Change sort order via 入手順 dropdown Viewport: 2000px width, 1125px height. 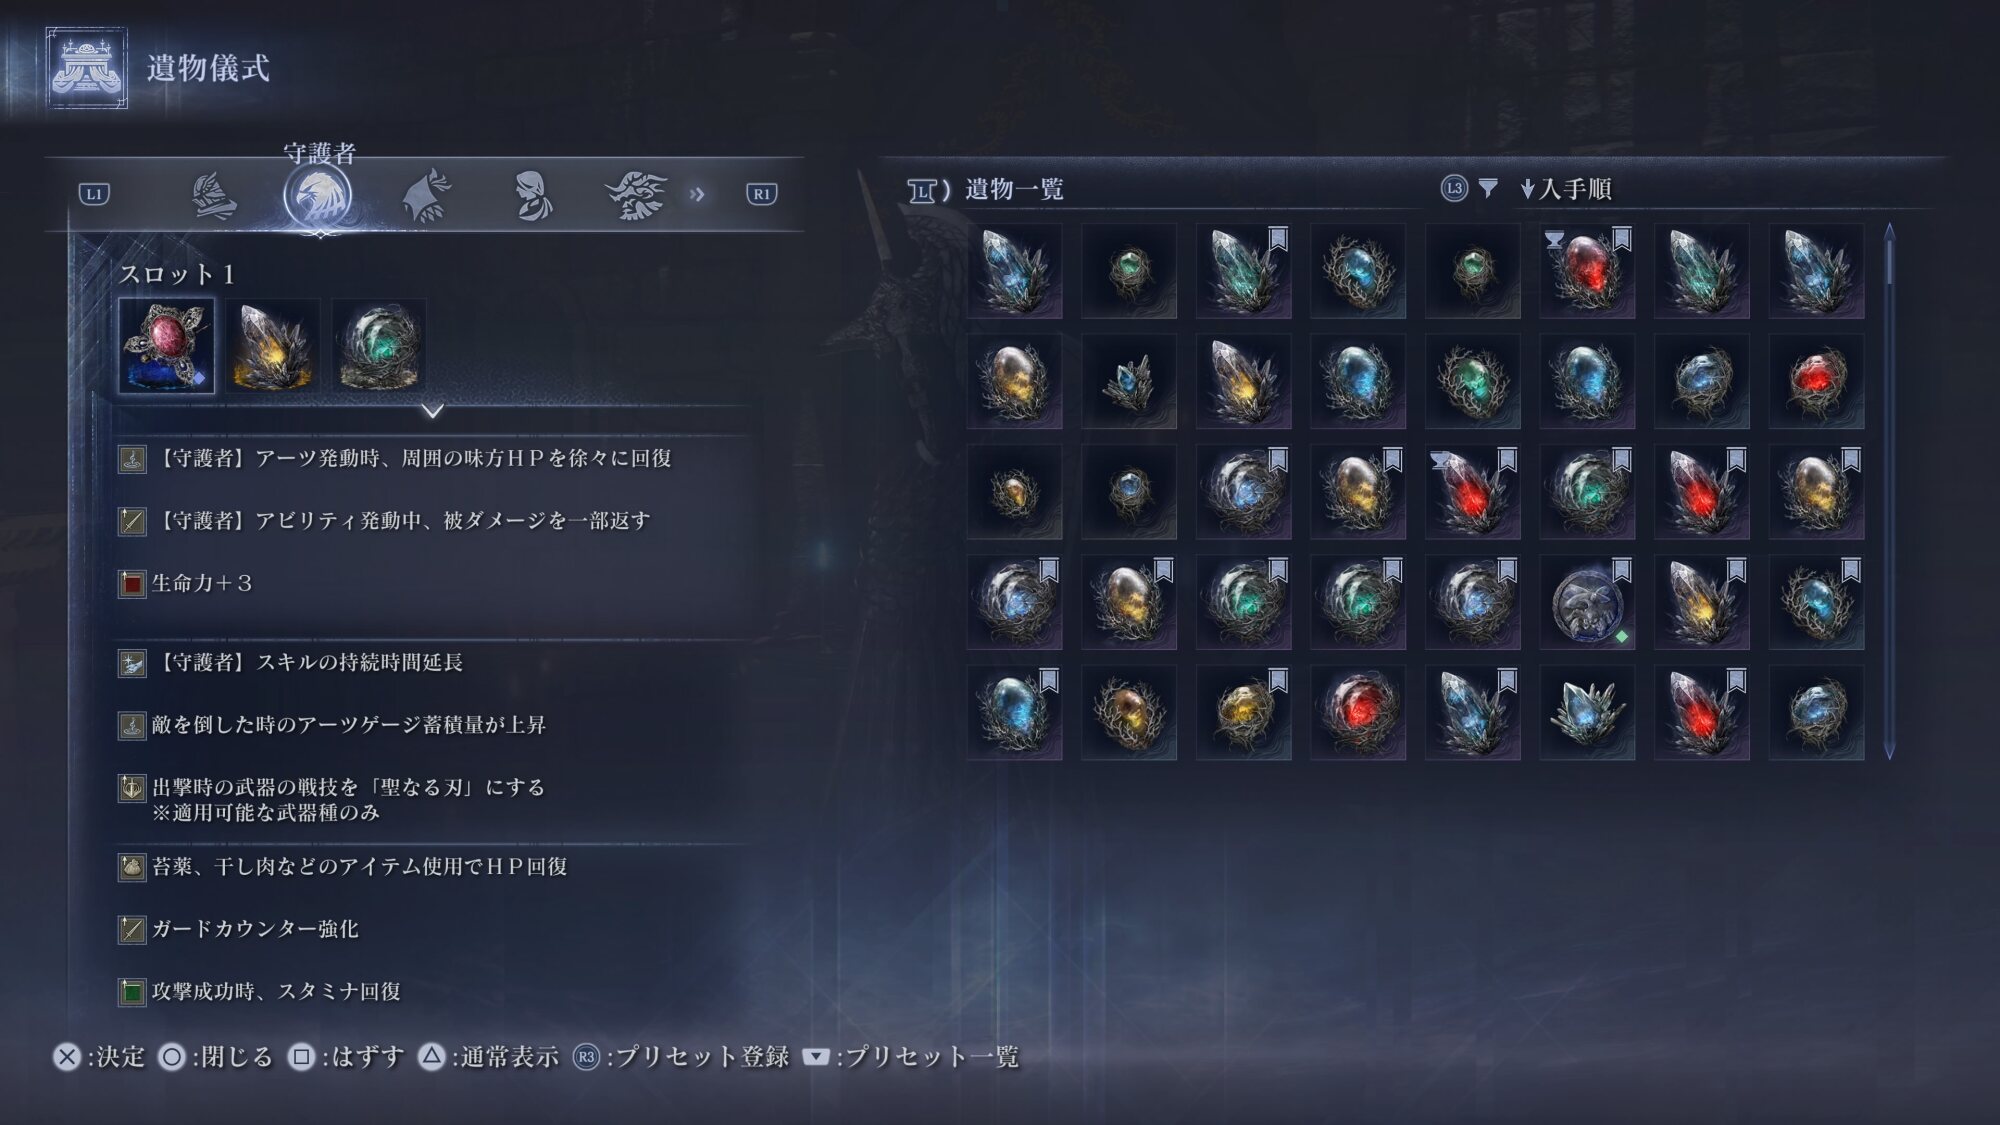(x=1566, y=188)
